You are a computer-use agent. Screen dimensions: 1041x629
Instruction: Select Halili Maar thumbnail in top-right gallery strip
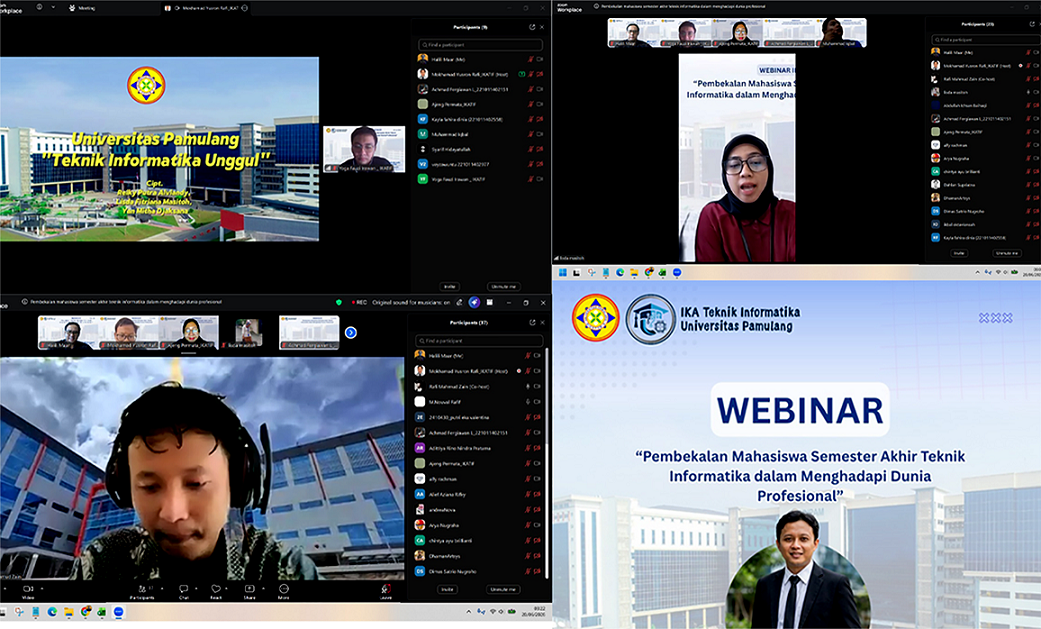[x=633, y=33]
